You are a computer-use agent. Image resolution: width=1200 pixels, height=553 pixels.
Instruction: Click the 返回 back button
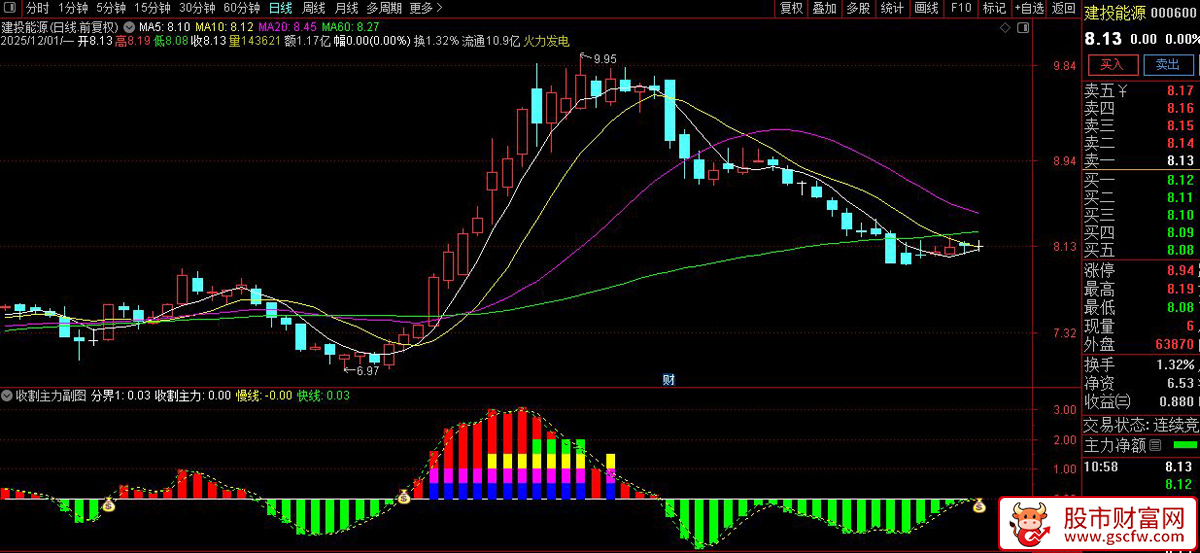[x=1063, y=8]
